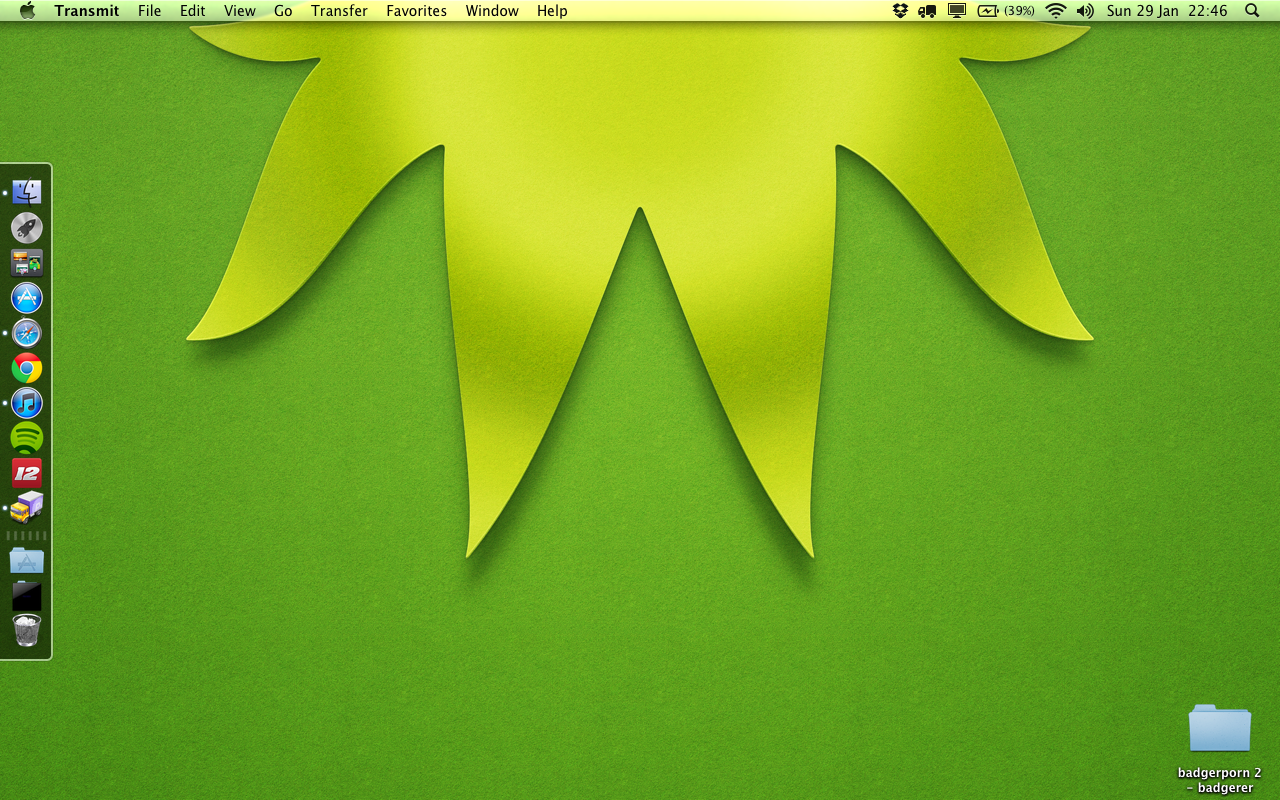
Task: Open the Transfer menu
Action: tap(339, 11)
